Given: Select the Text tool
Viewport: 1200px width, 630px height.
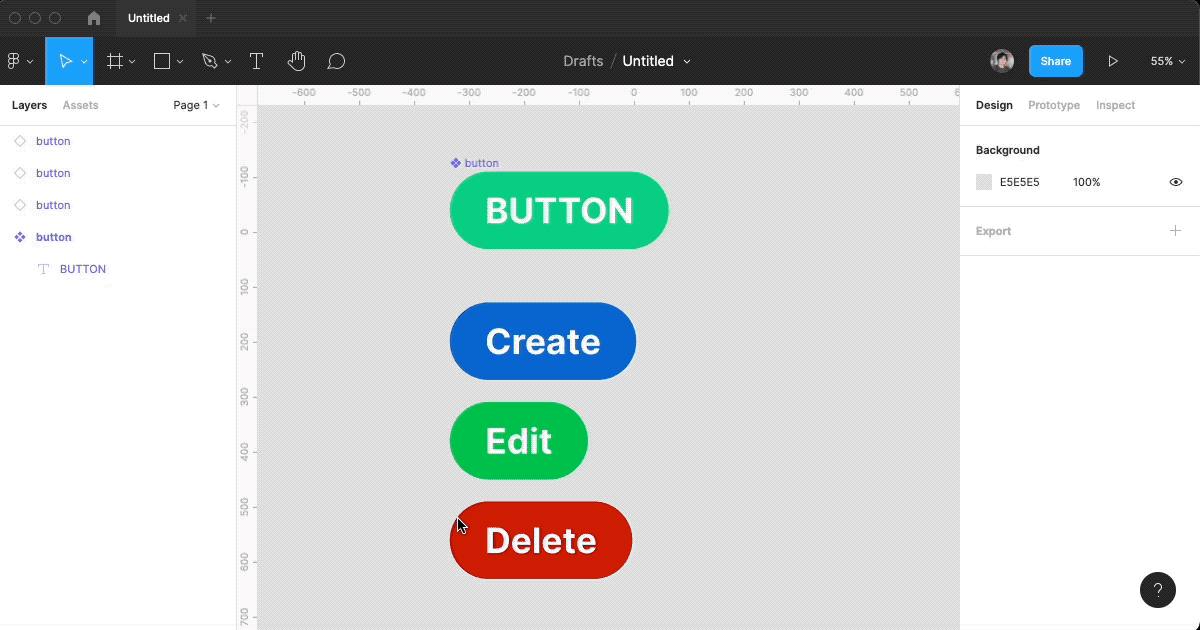Looking at the screenshot, I should click(256, 60).
